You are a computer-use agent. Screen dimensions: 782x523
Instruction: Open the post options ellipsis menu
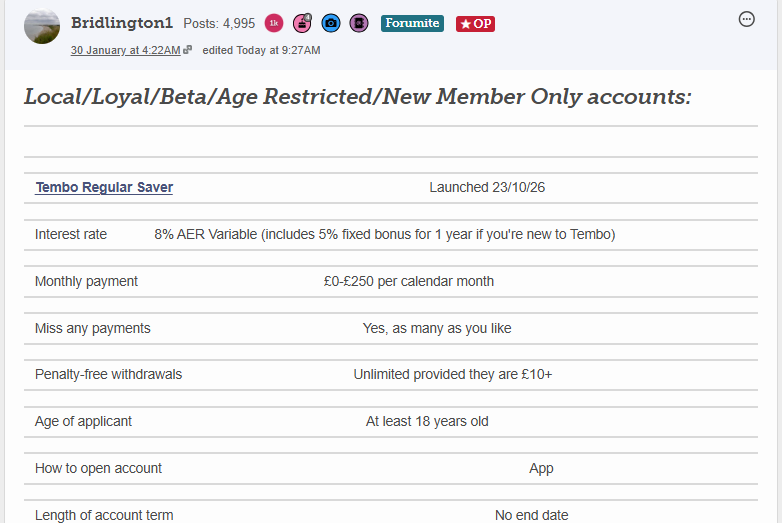747,19
